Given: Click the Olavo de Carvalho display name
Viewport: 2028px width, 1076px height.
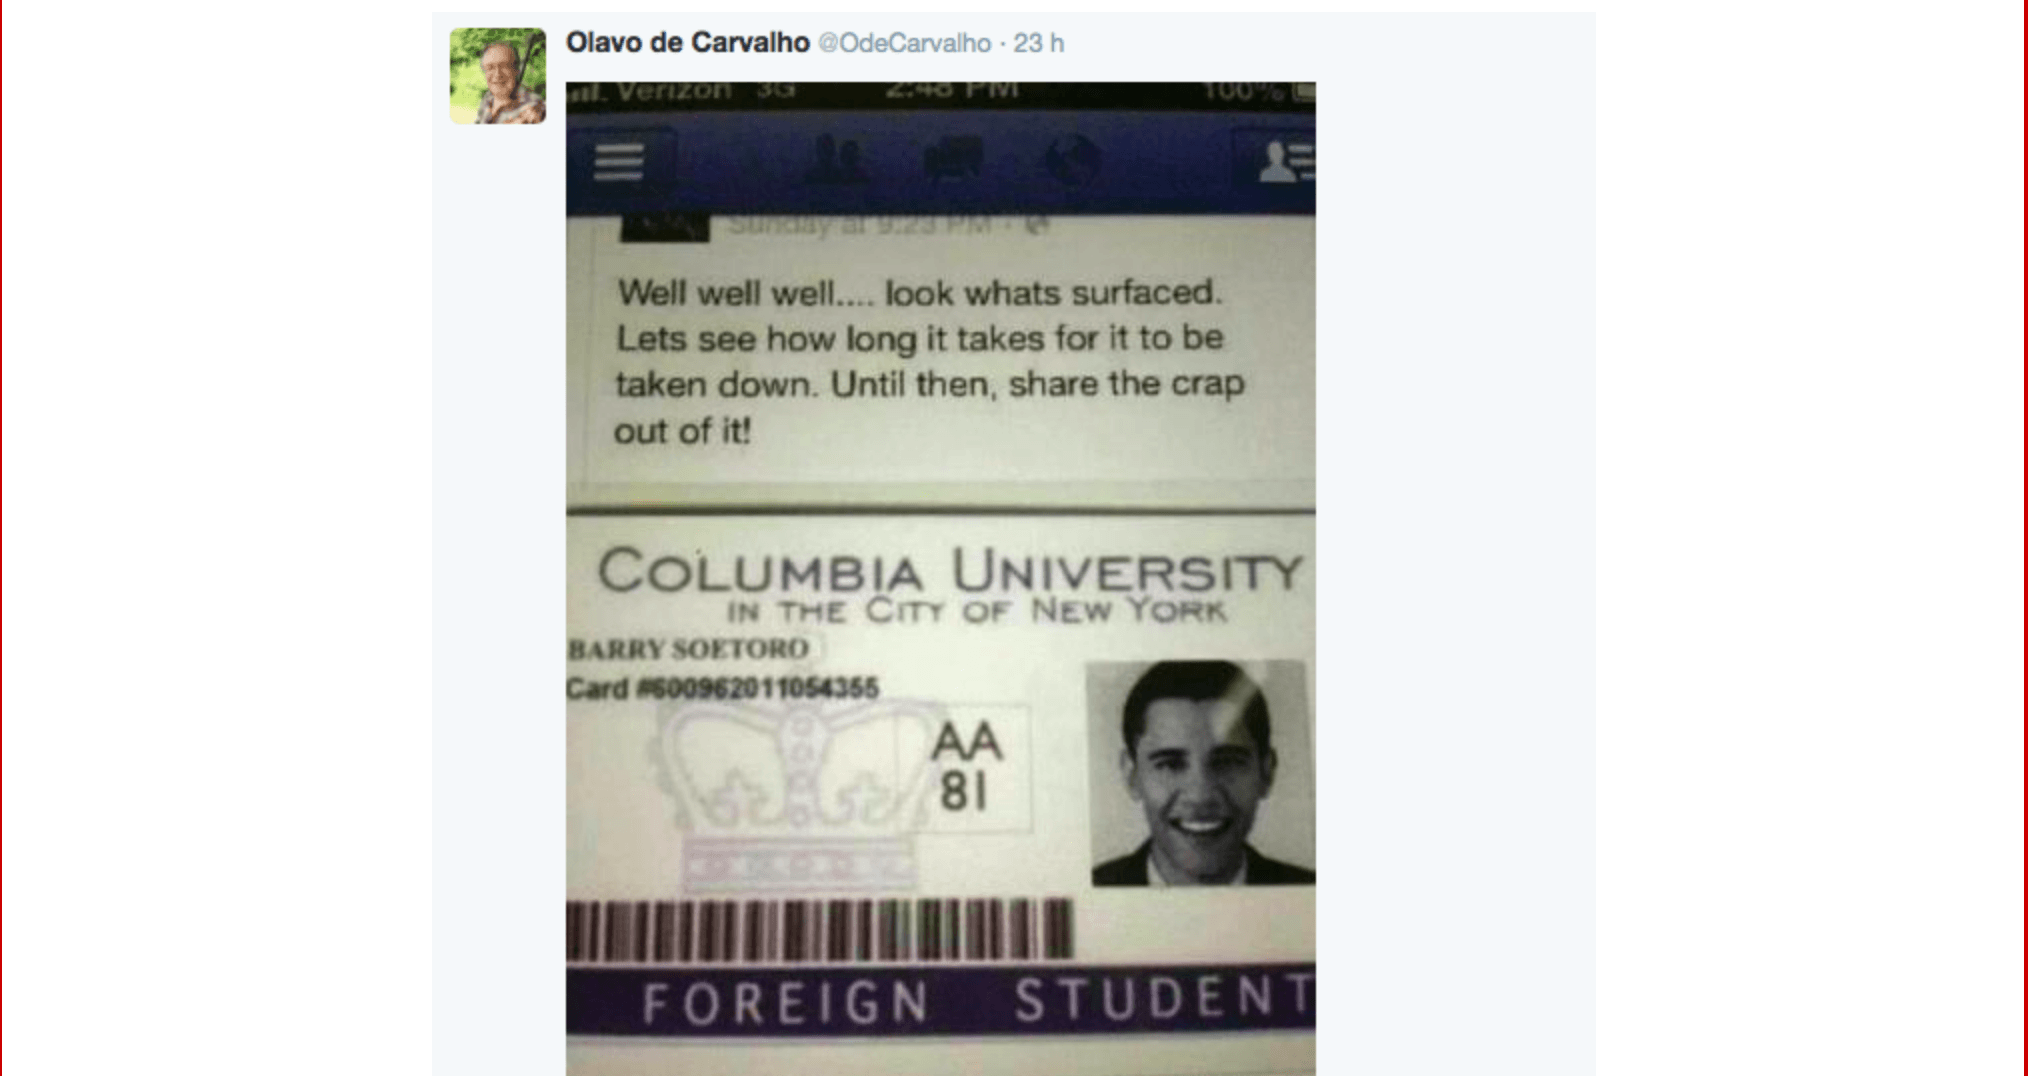Looking at the screenshot, I should click(x=687, y=43).
